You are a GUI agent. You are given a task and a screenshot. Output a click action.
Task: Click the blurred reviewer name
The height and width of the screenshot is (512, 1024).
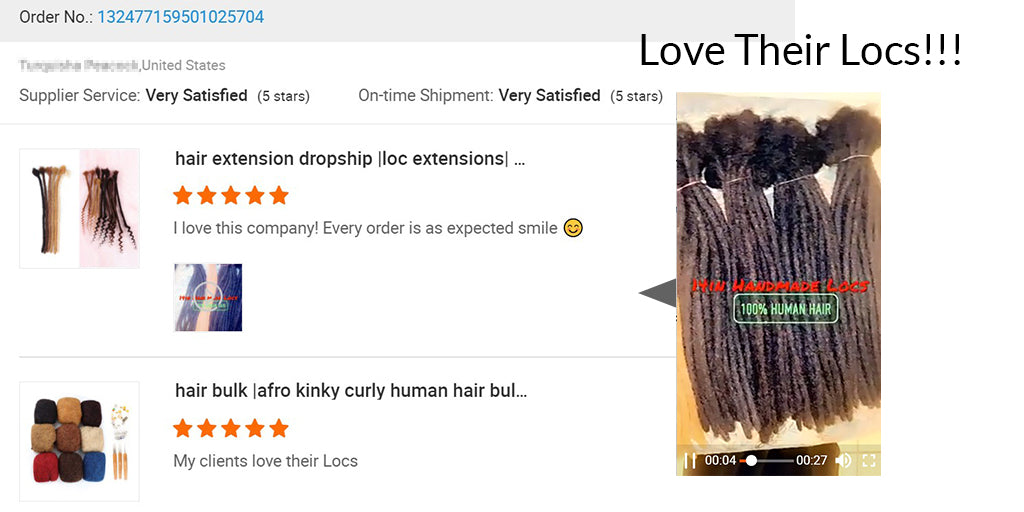click(x=79, y=65)
